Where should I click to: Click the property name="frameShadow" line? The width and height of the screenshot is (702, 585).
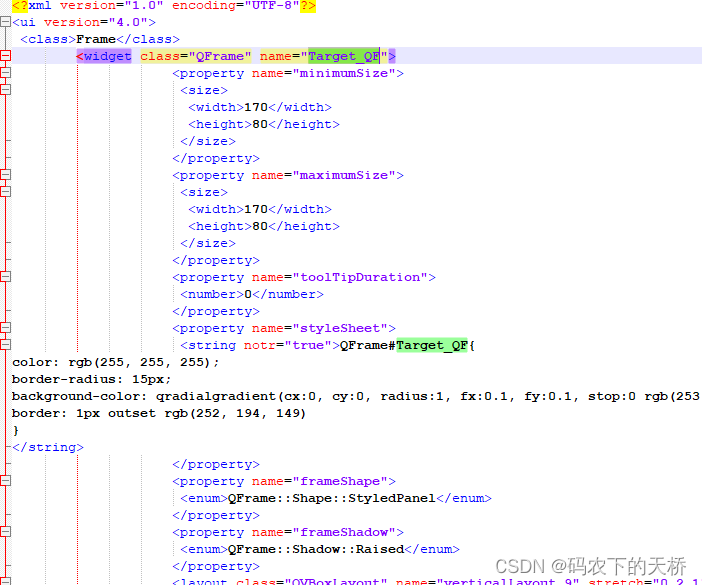[288, 533]
